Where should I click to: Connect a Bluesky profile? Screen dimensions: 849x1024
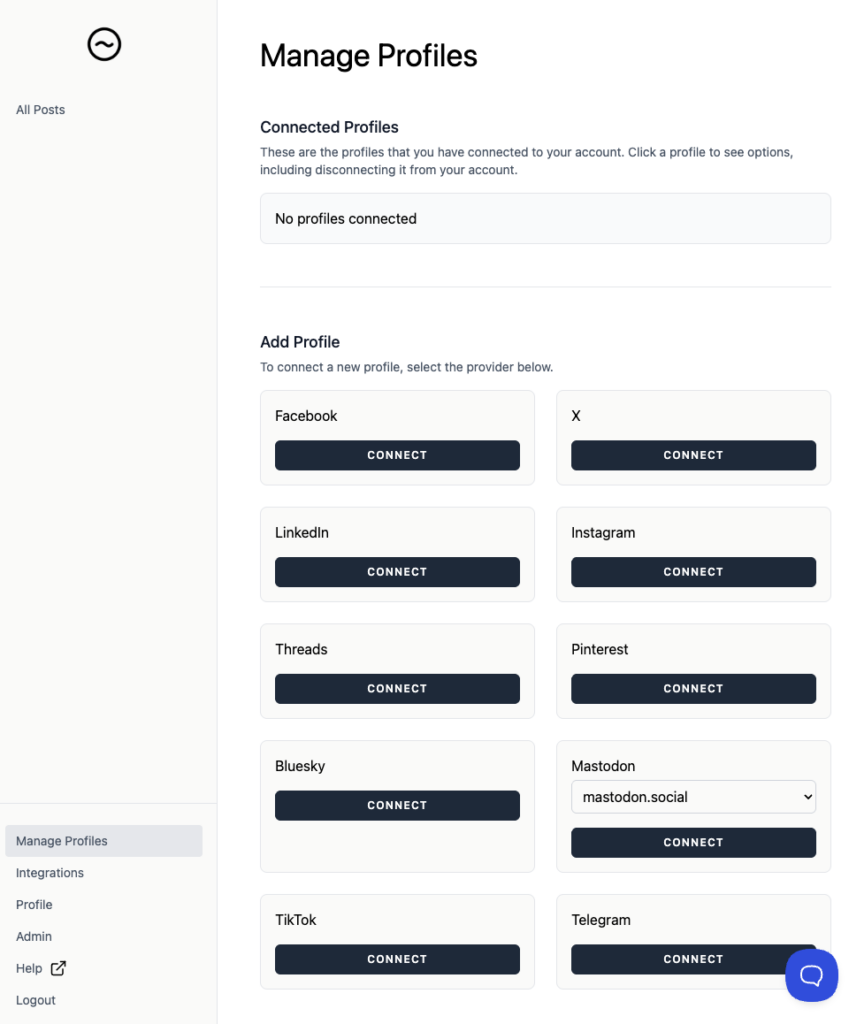click(x=397, y=805)
